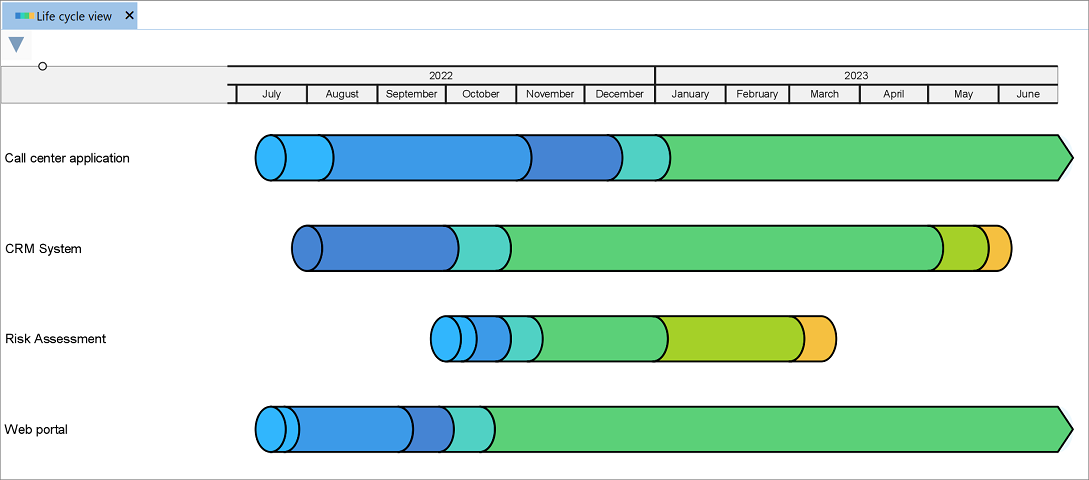
Task: Click the timeline zoom slider handle
Action: click(x=42, y=66)
